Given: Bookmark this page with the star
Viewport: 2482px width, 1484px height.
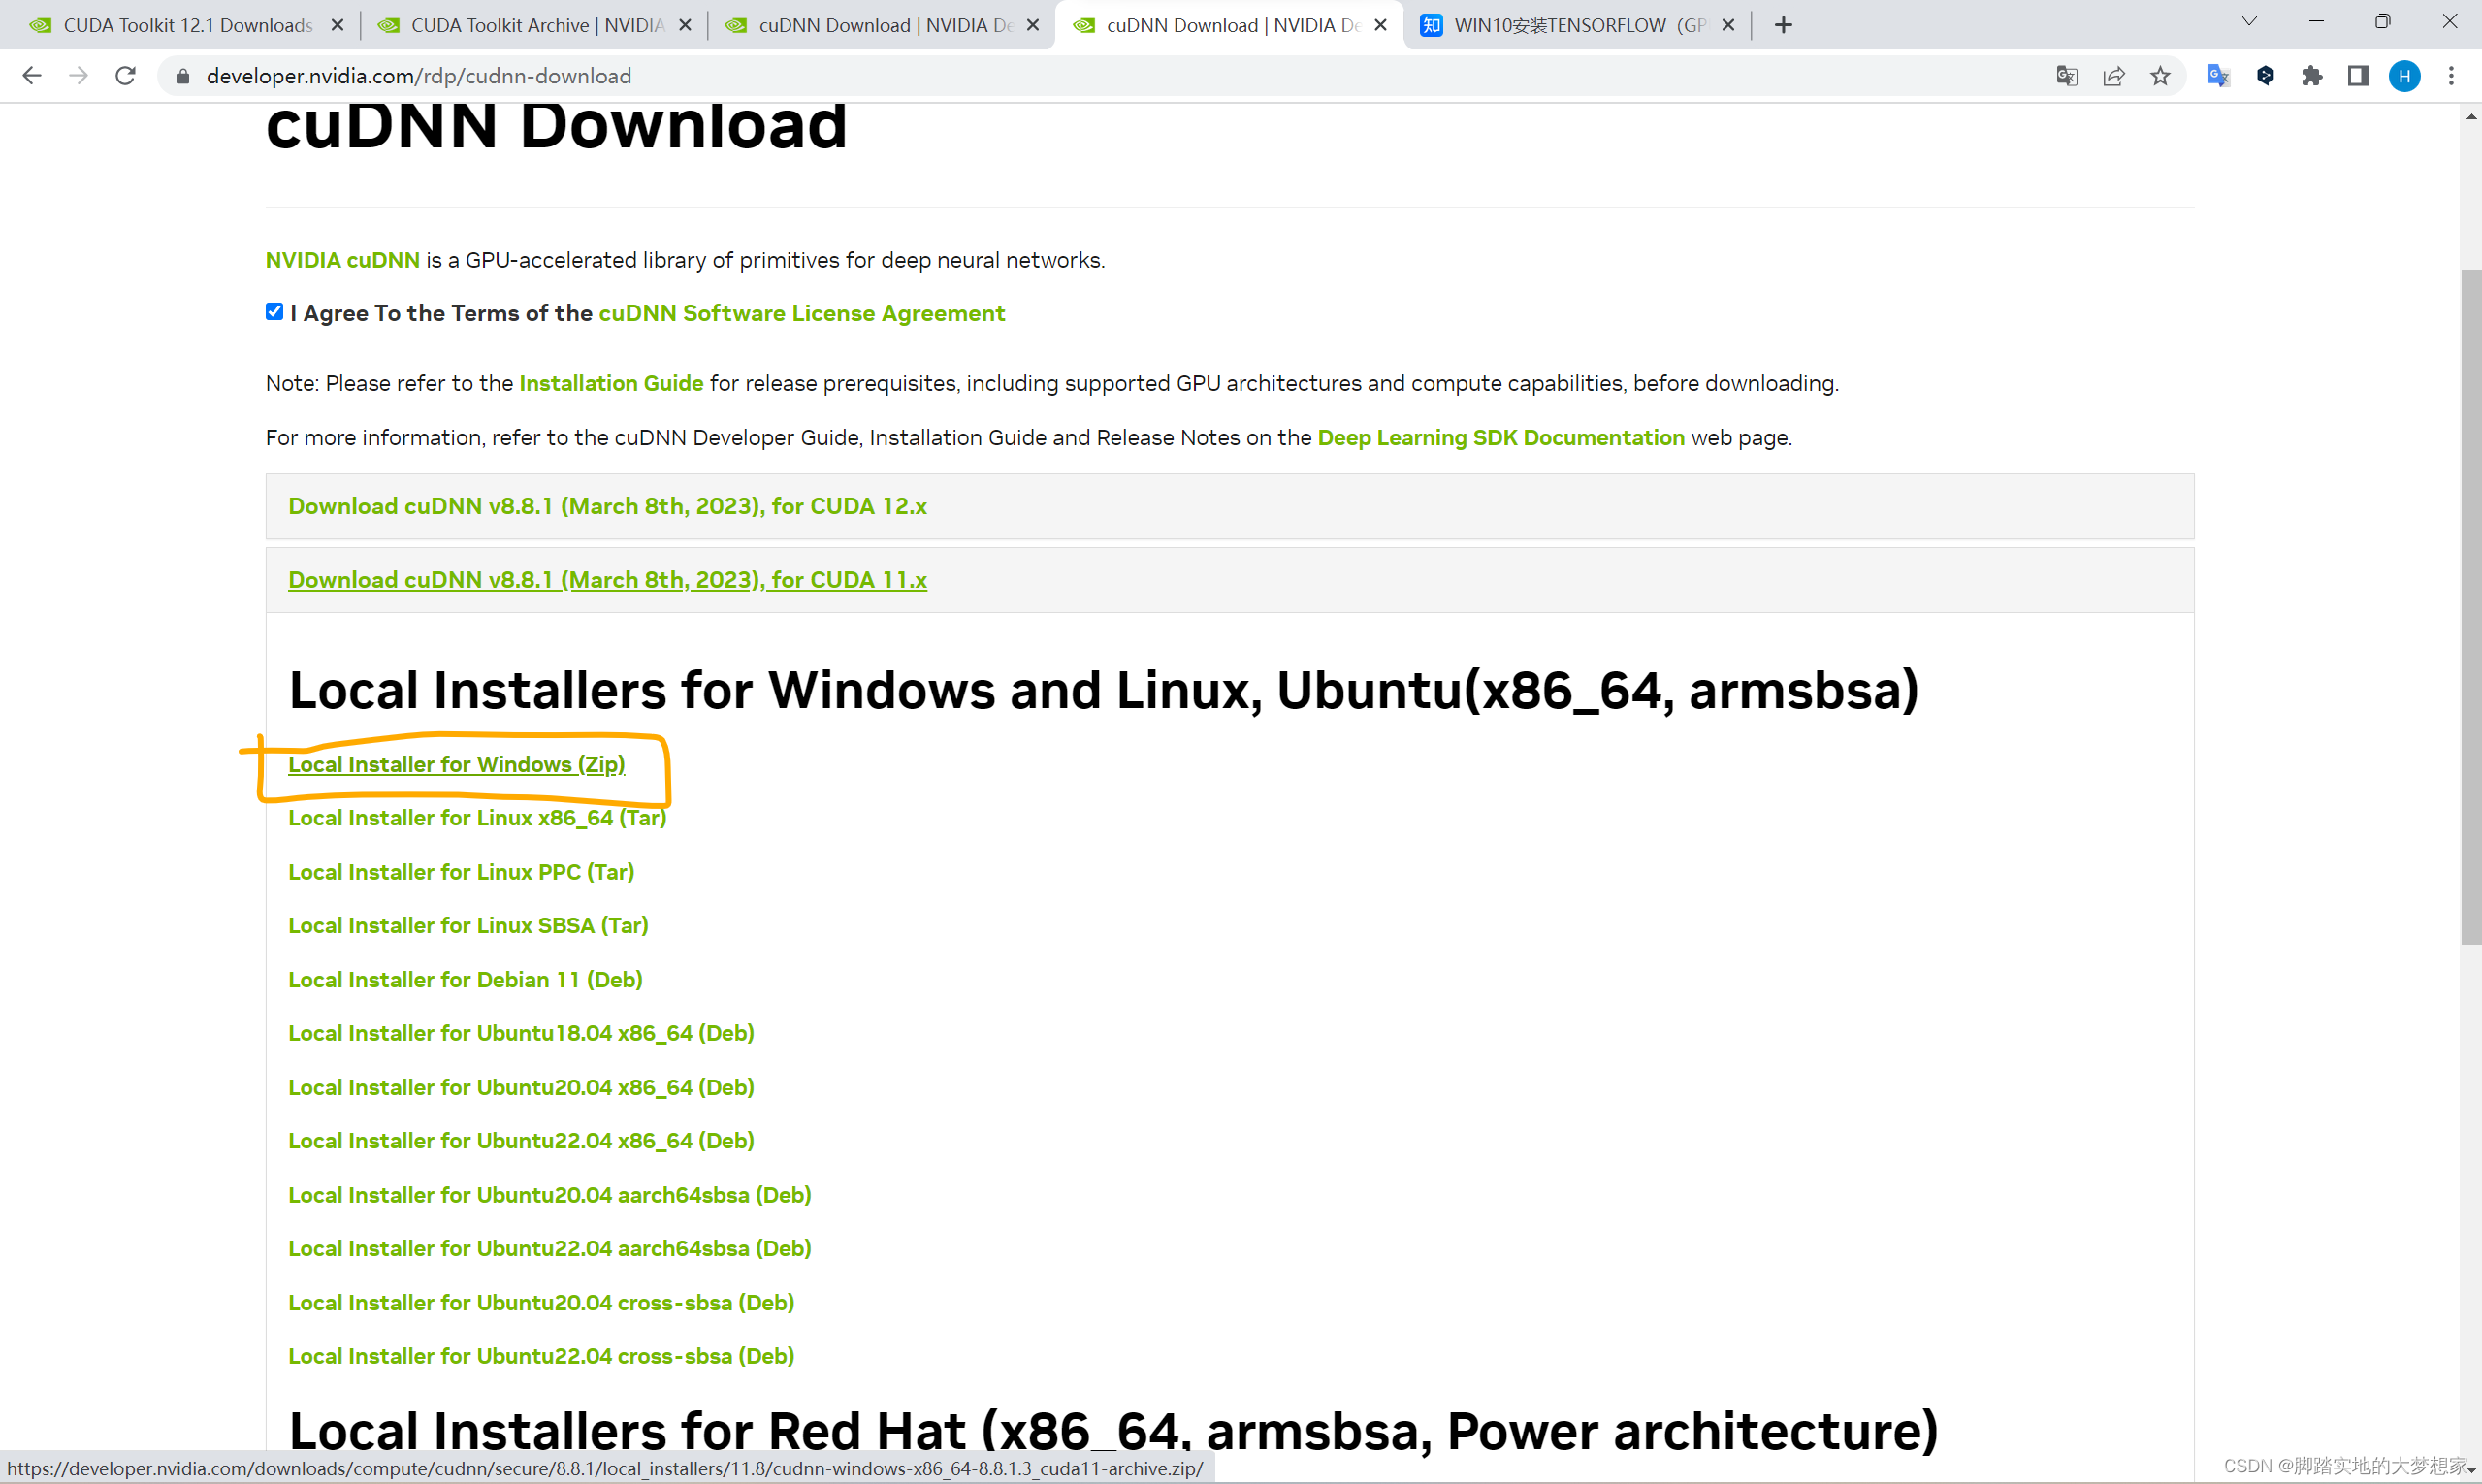Looking at the screenshot, I should click(2161, 76).
